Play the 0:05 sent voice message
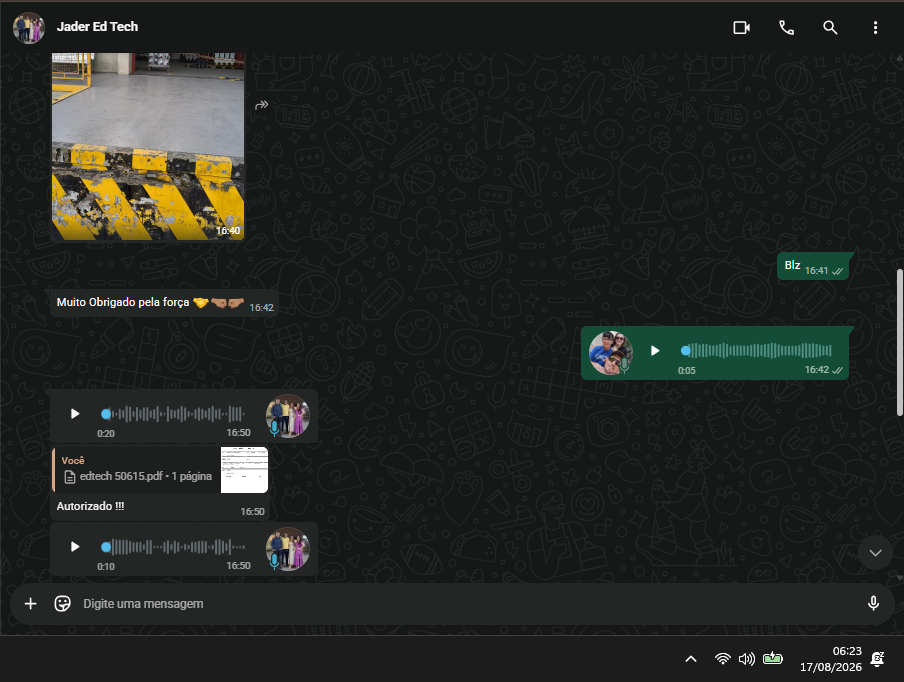This screenshot has width=904, height=682. (655, 351)
